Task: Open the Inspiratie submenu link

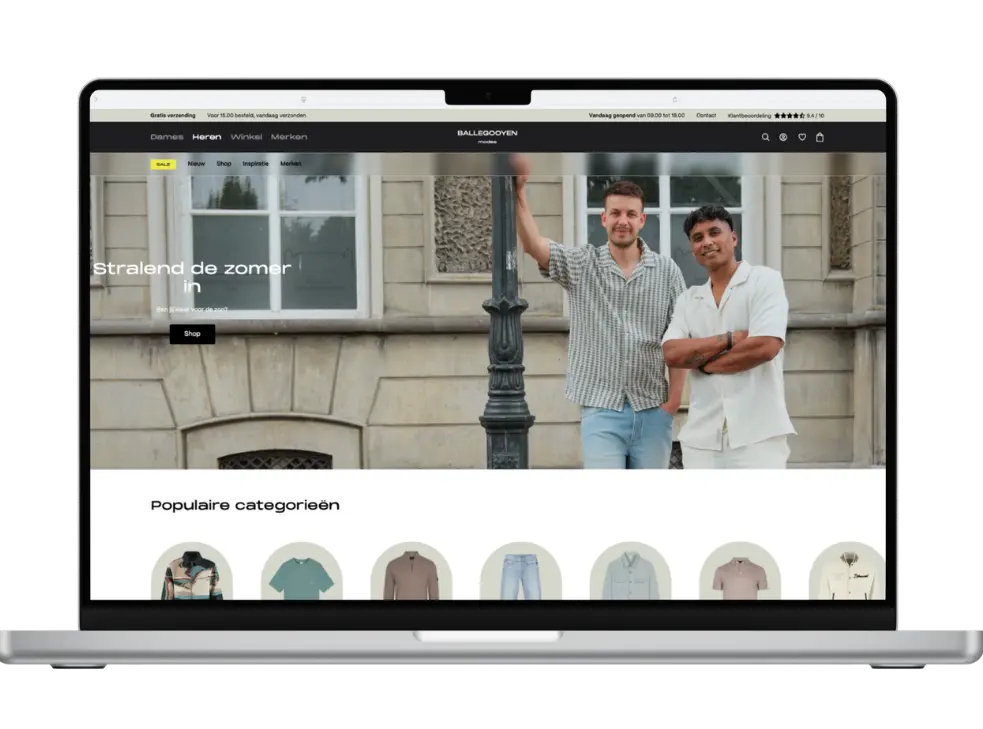Action: pos(255,164)
